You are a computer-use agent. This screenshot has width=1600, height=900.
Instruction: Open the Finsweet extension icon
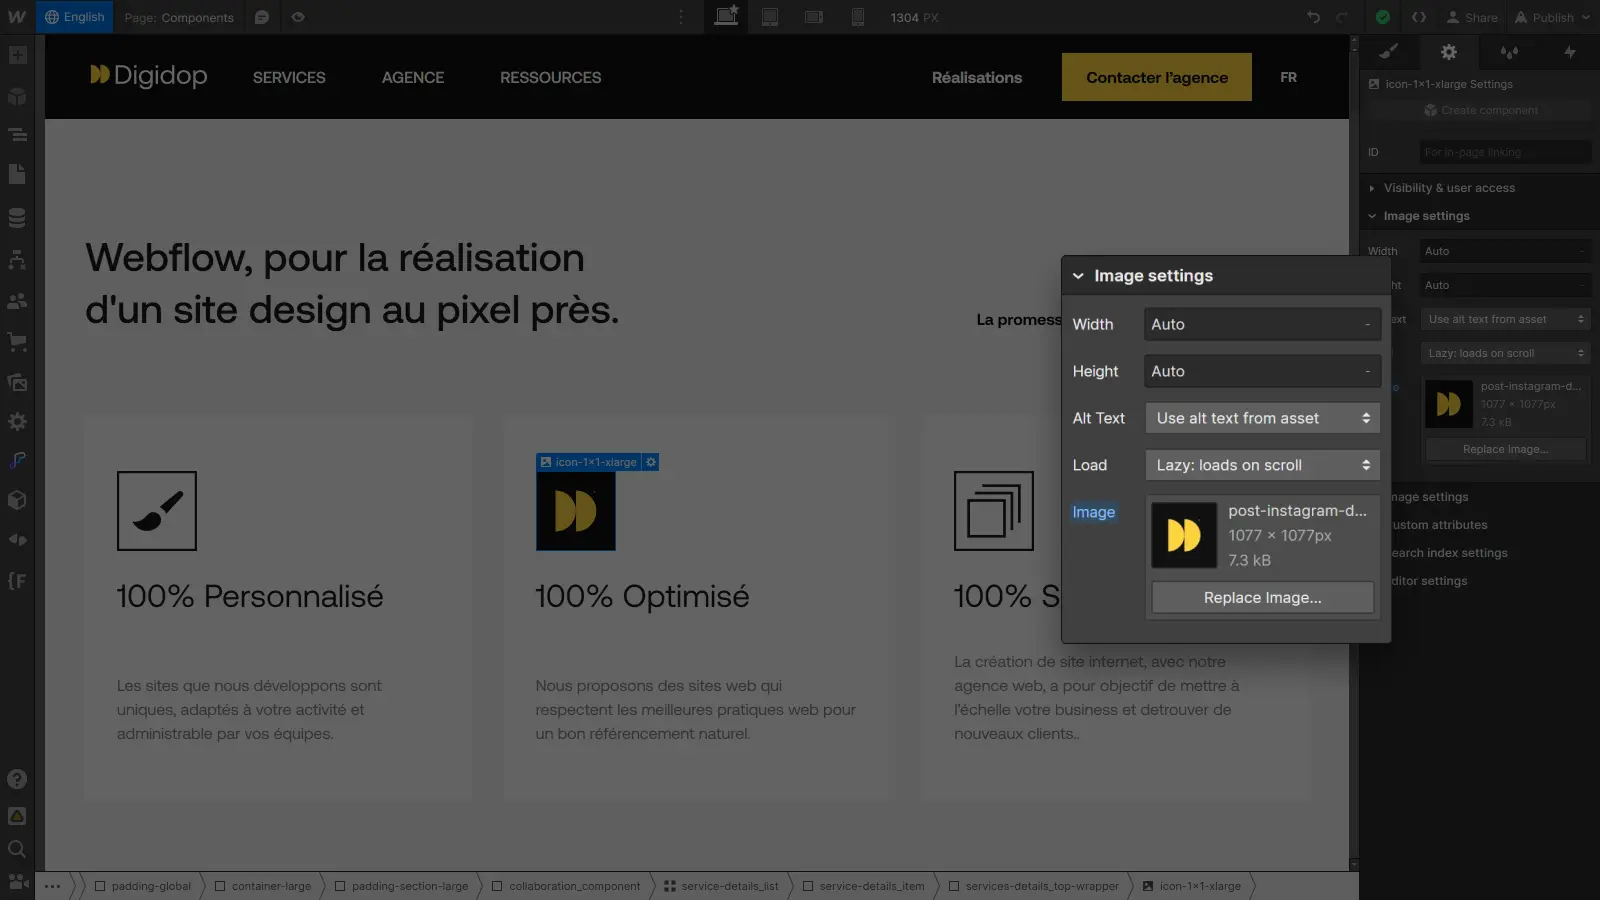pyautogui.click(x=17, y=460)
